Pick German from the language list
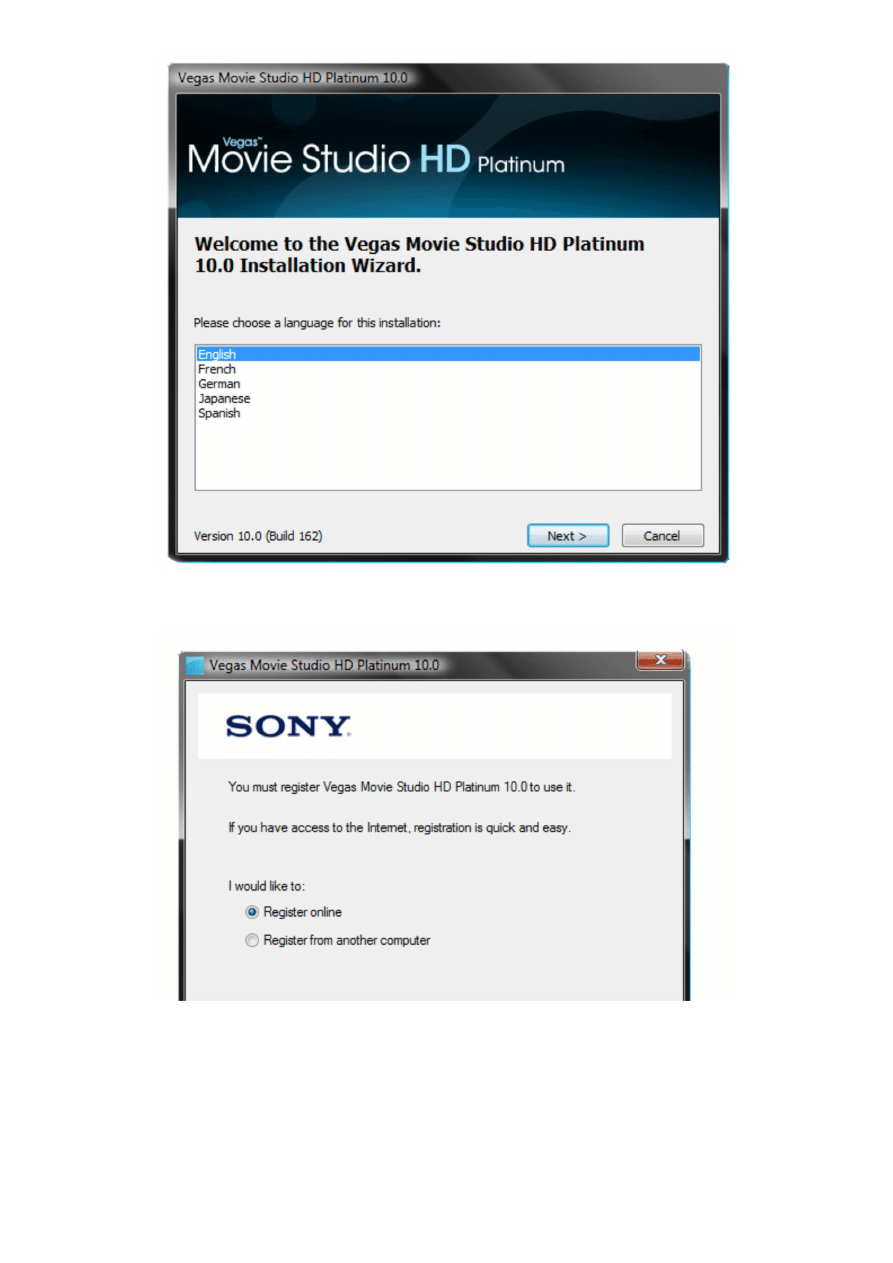Screen dimensions: 893x1263 [x=219, y=384]
